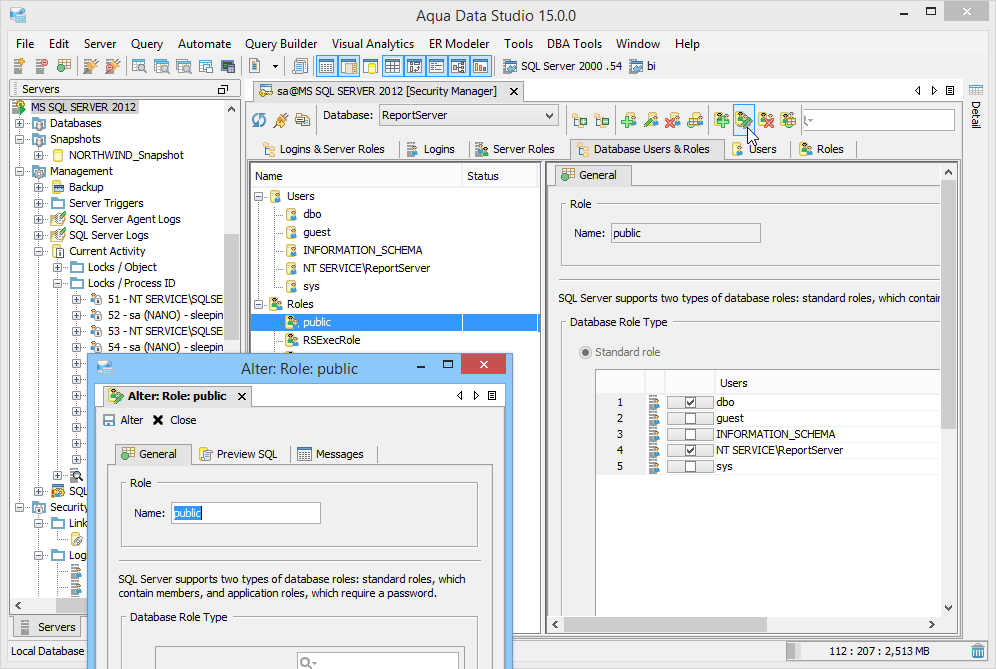Click the User Properties icon
This screenshot has height=669, width=996.
click(695, 119)
